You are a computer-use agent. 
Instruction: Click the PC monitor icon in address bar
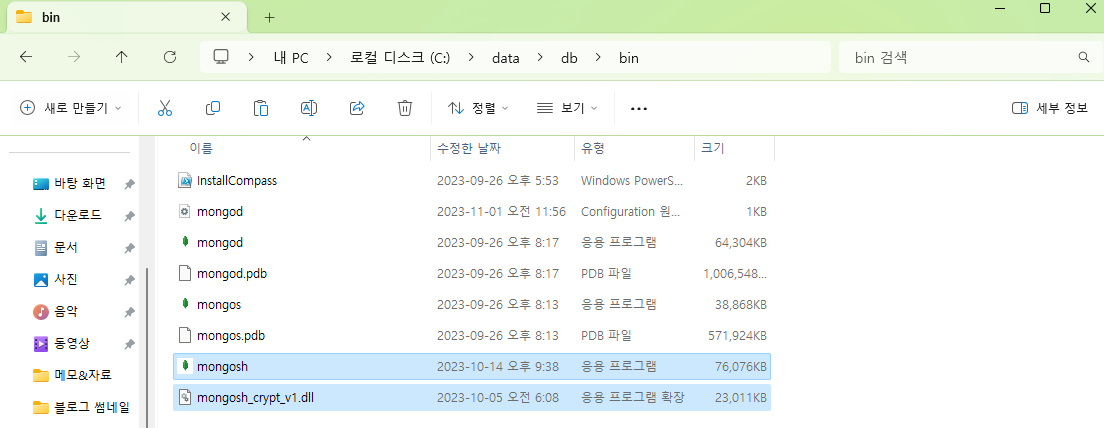click(222, 58)
